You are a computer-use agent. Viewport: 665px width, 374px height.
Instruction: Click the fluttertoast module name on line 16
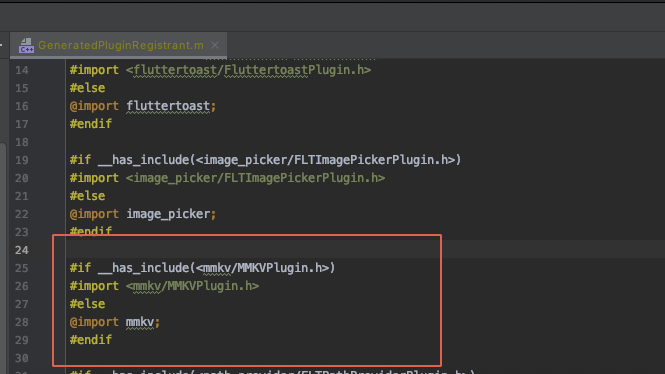click(168, 106)
